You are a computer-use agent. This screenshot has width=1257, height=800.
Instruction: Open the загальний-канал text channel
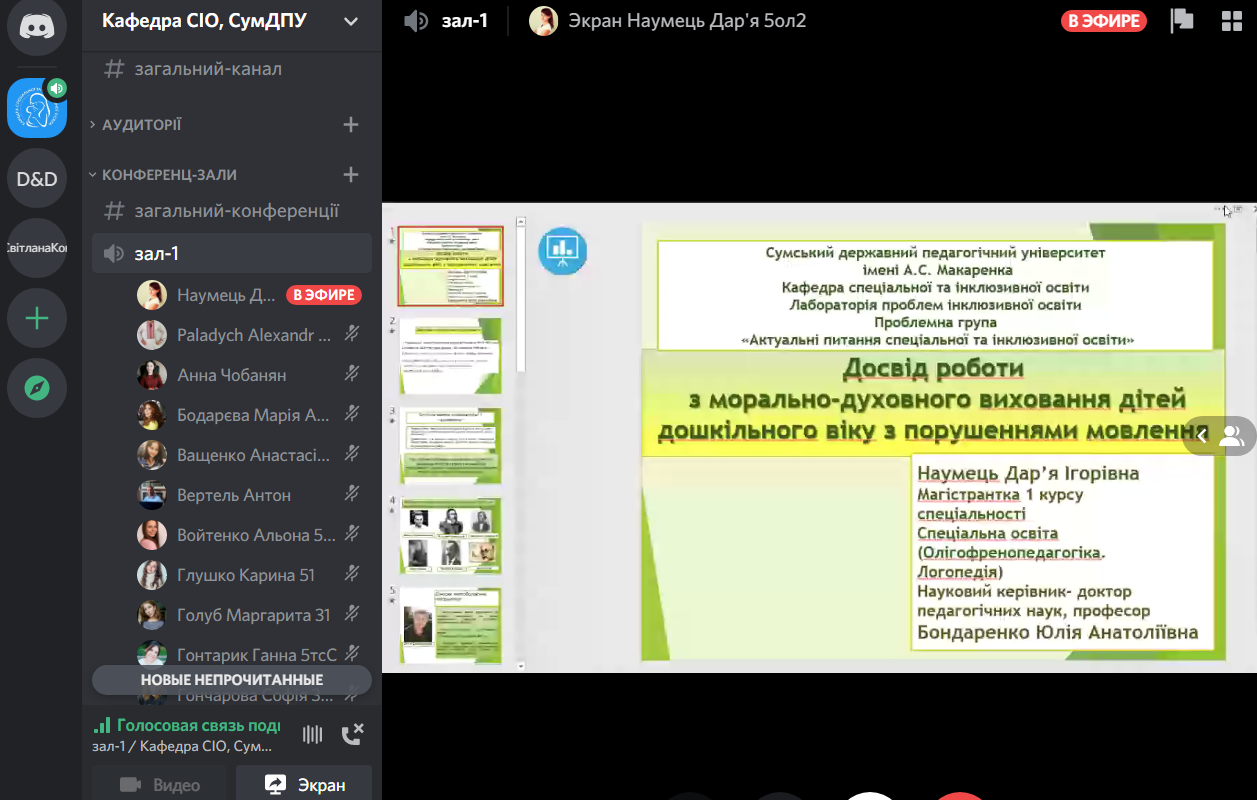[208, 69]
